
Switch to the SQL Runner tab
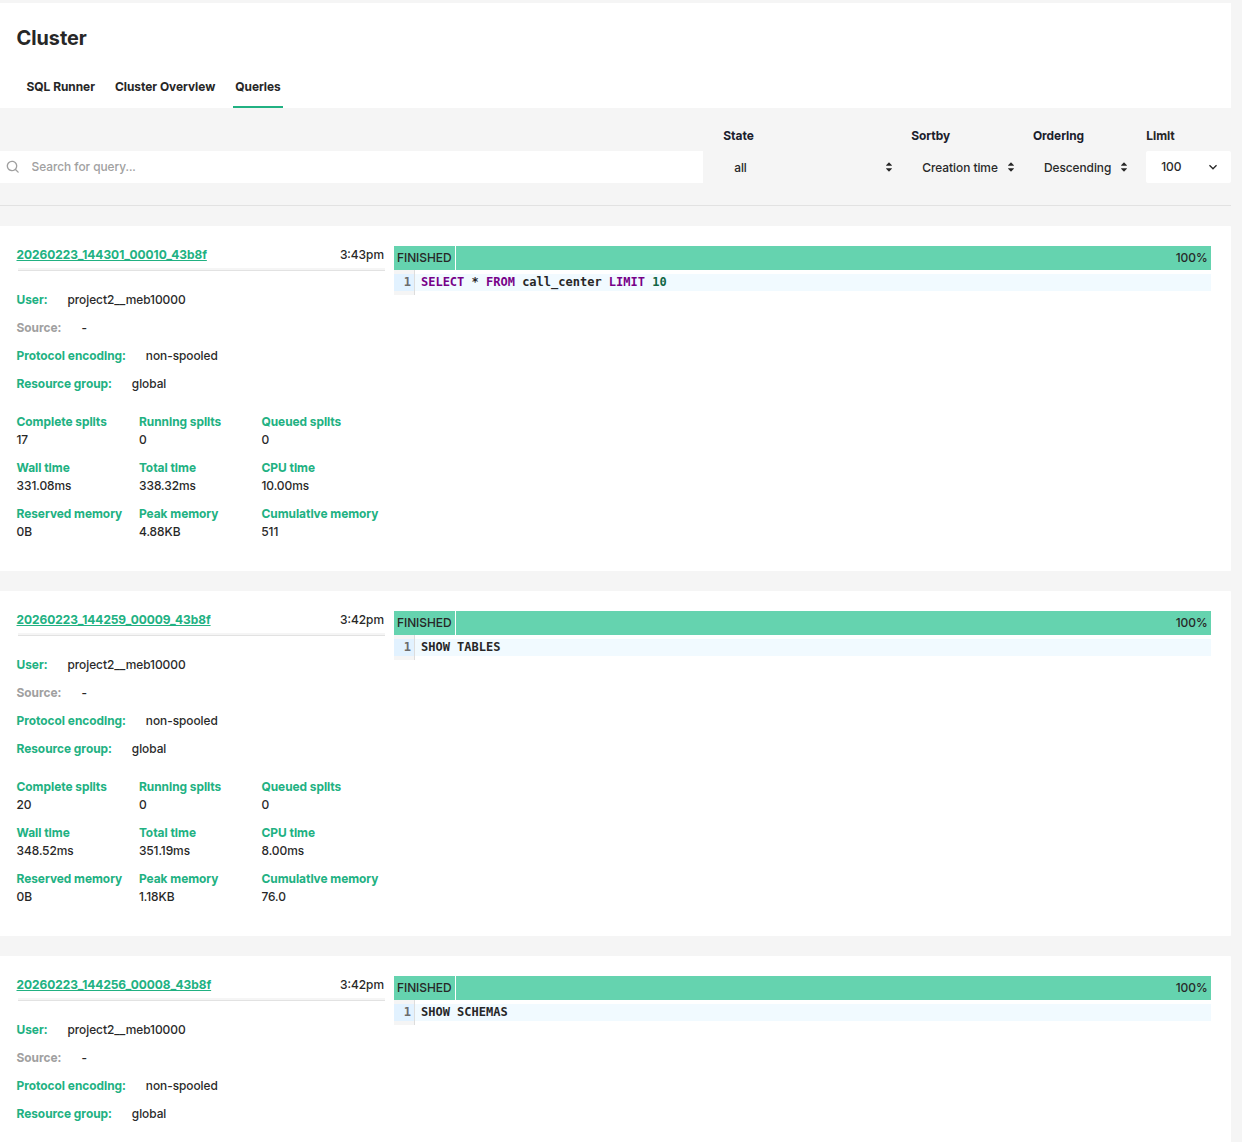point(60,87)
